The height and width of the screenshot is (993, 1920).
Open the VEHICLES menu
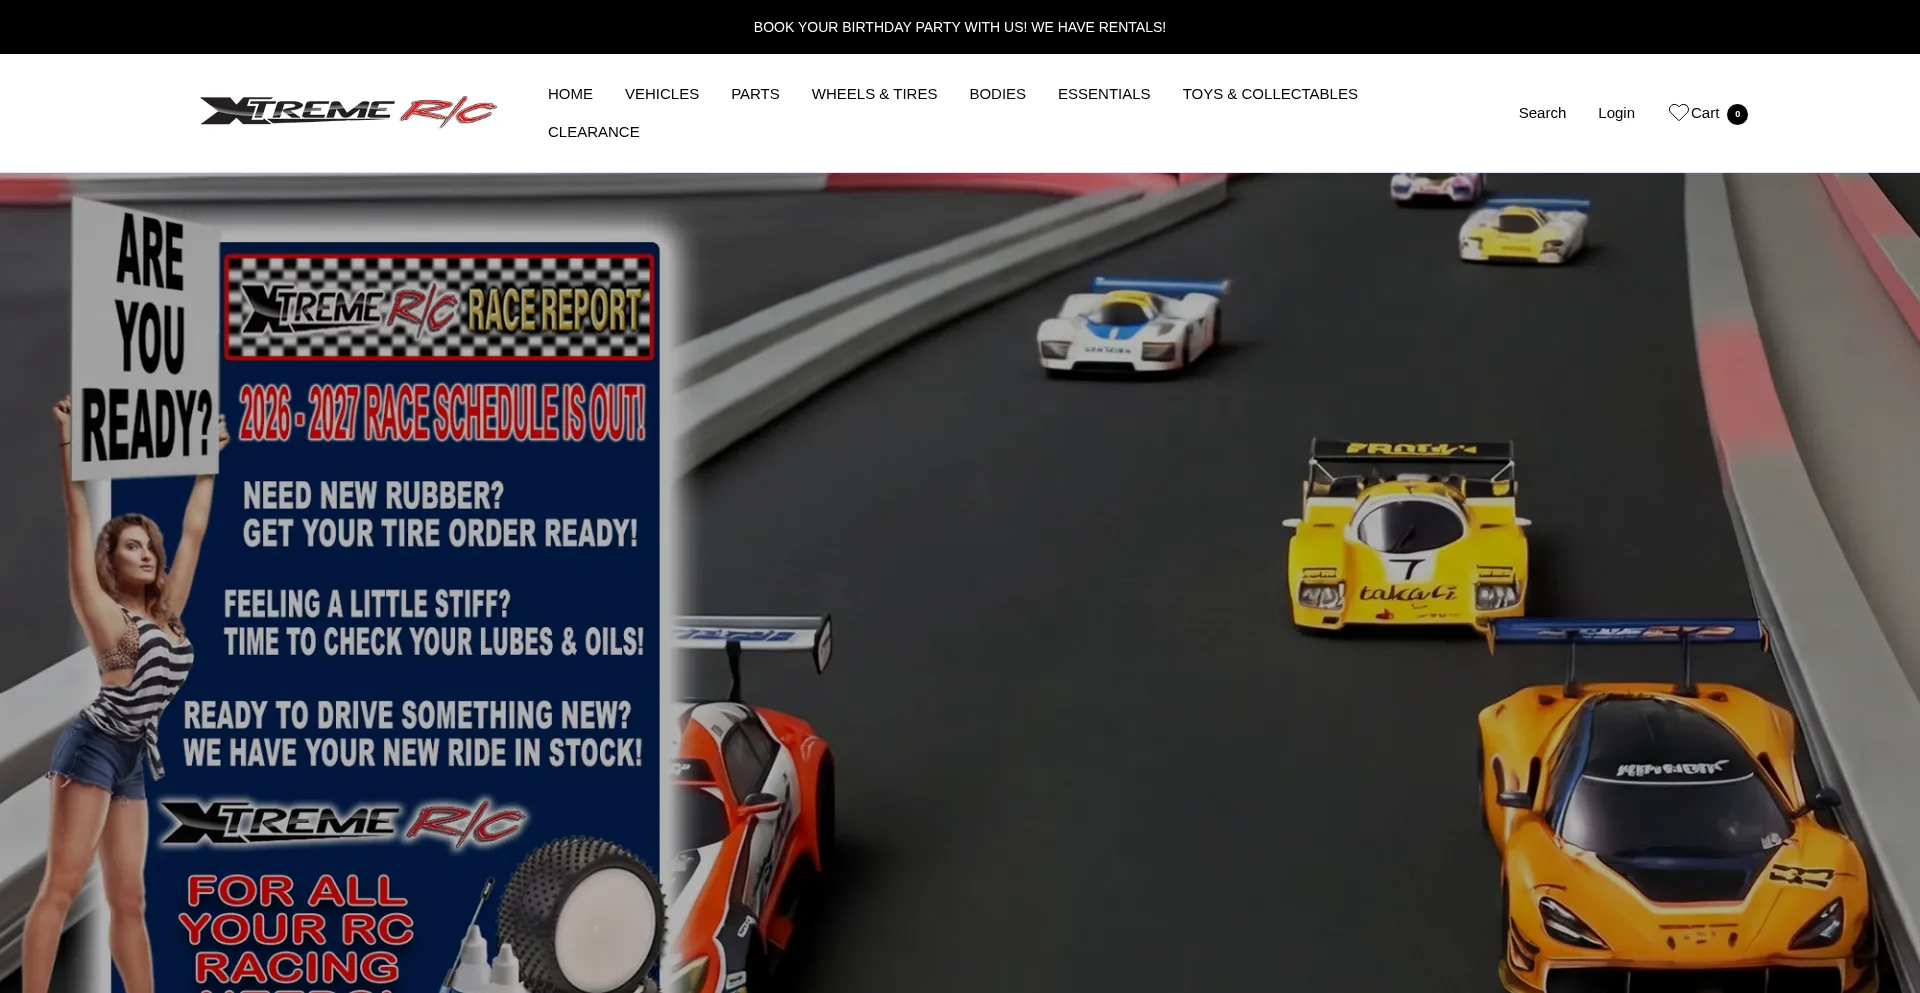662,94
